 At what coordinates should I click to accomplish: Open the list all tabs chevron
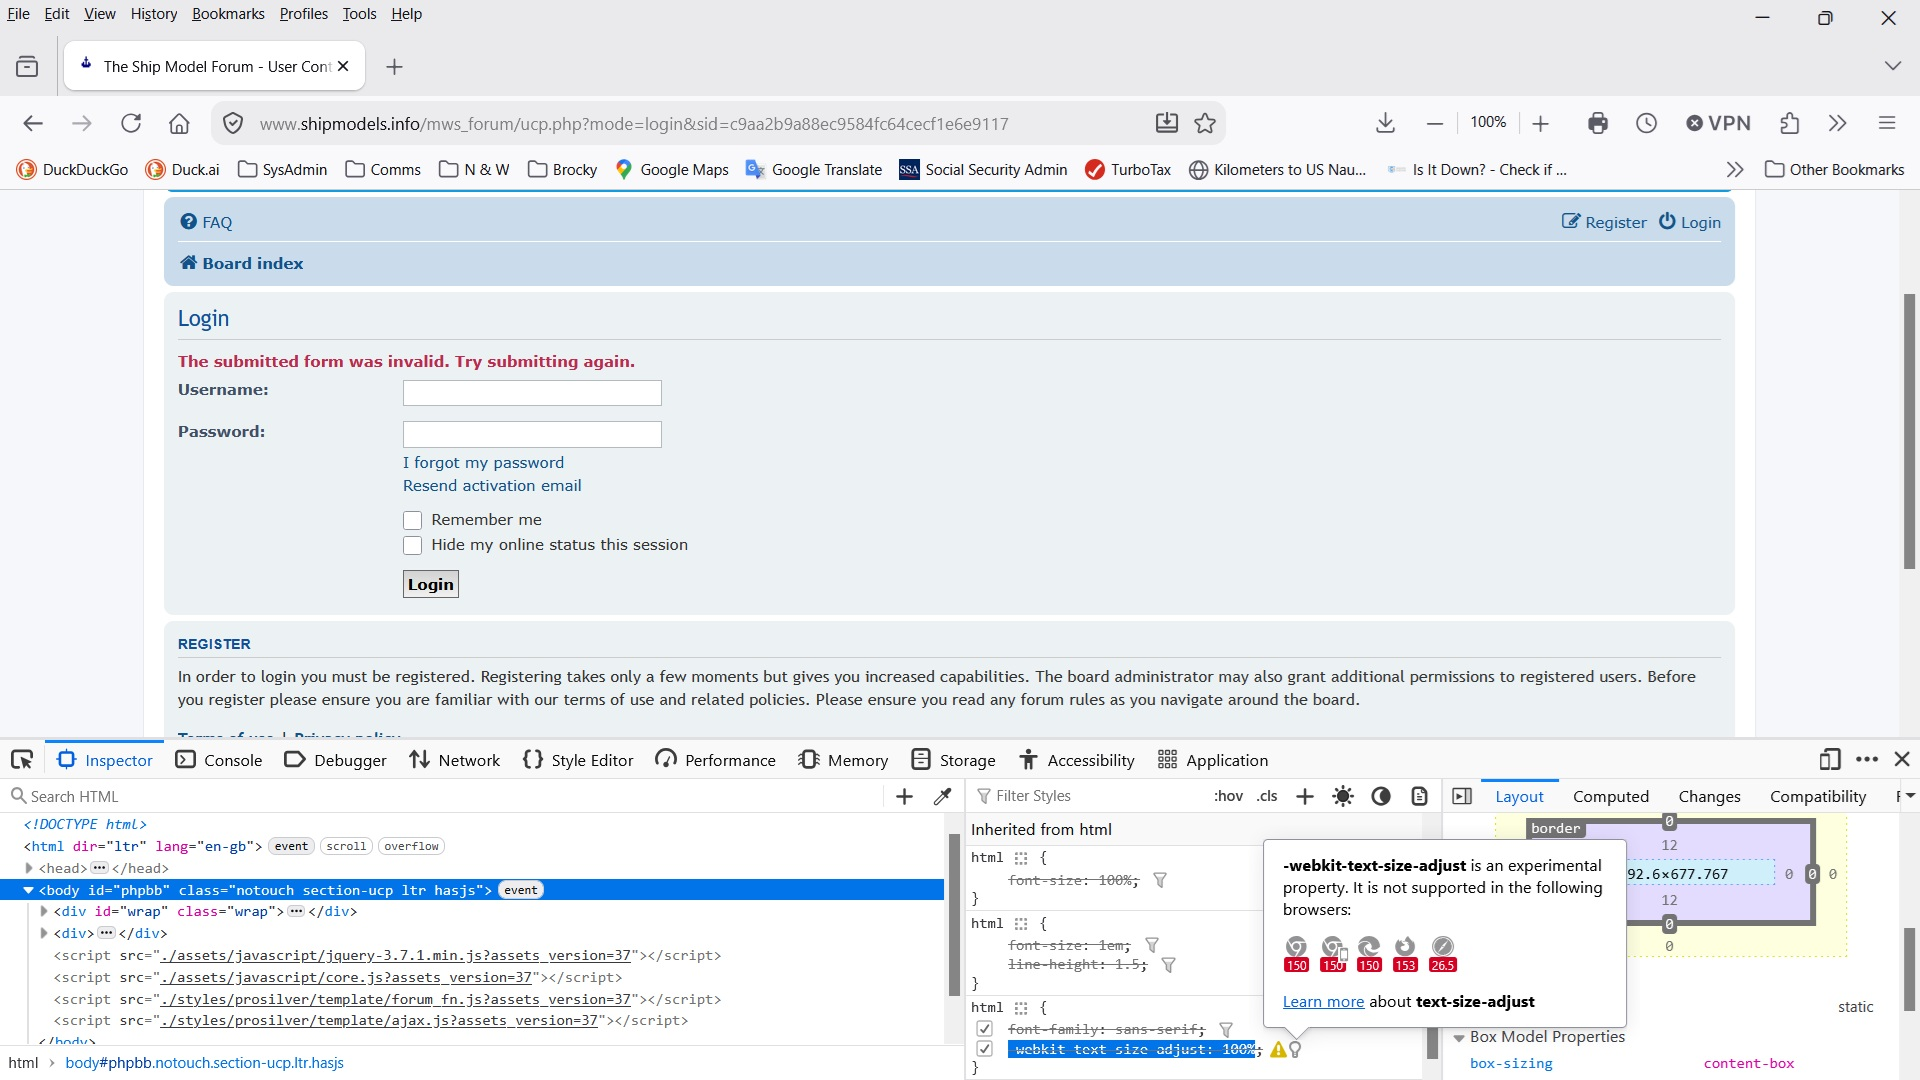(x=1892, y=66)
